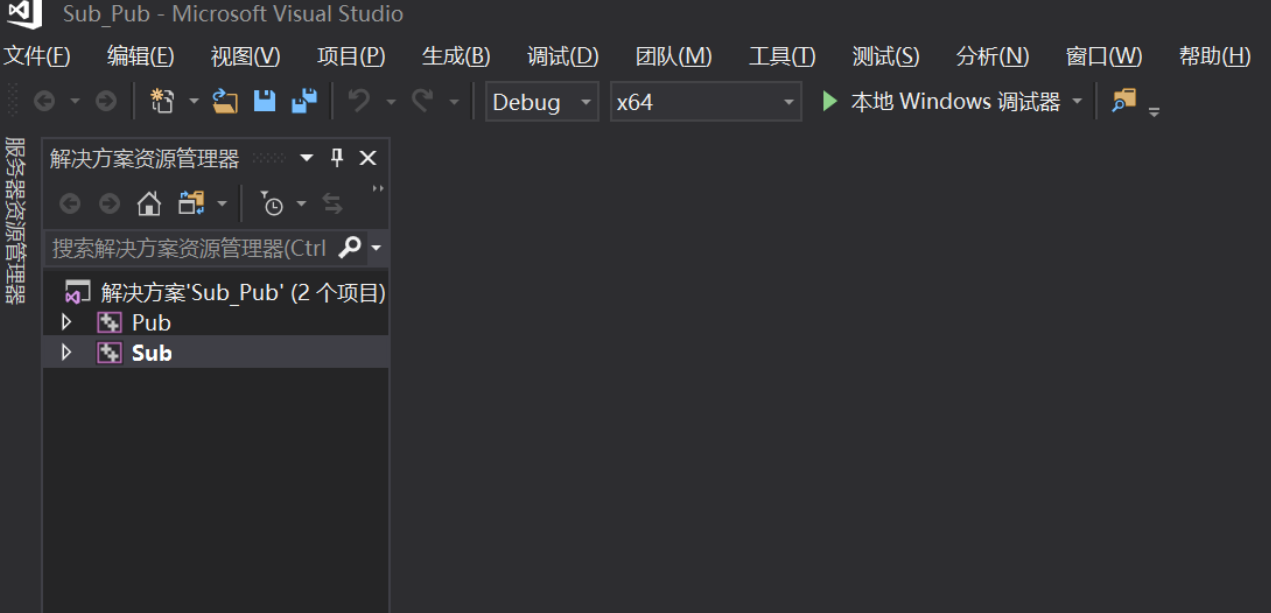The height and width of the screenshot is (613, 1271).
Task: Start the 本地 Windows 调试器 debugger
Action: 940,101
